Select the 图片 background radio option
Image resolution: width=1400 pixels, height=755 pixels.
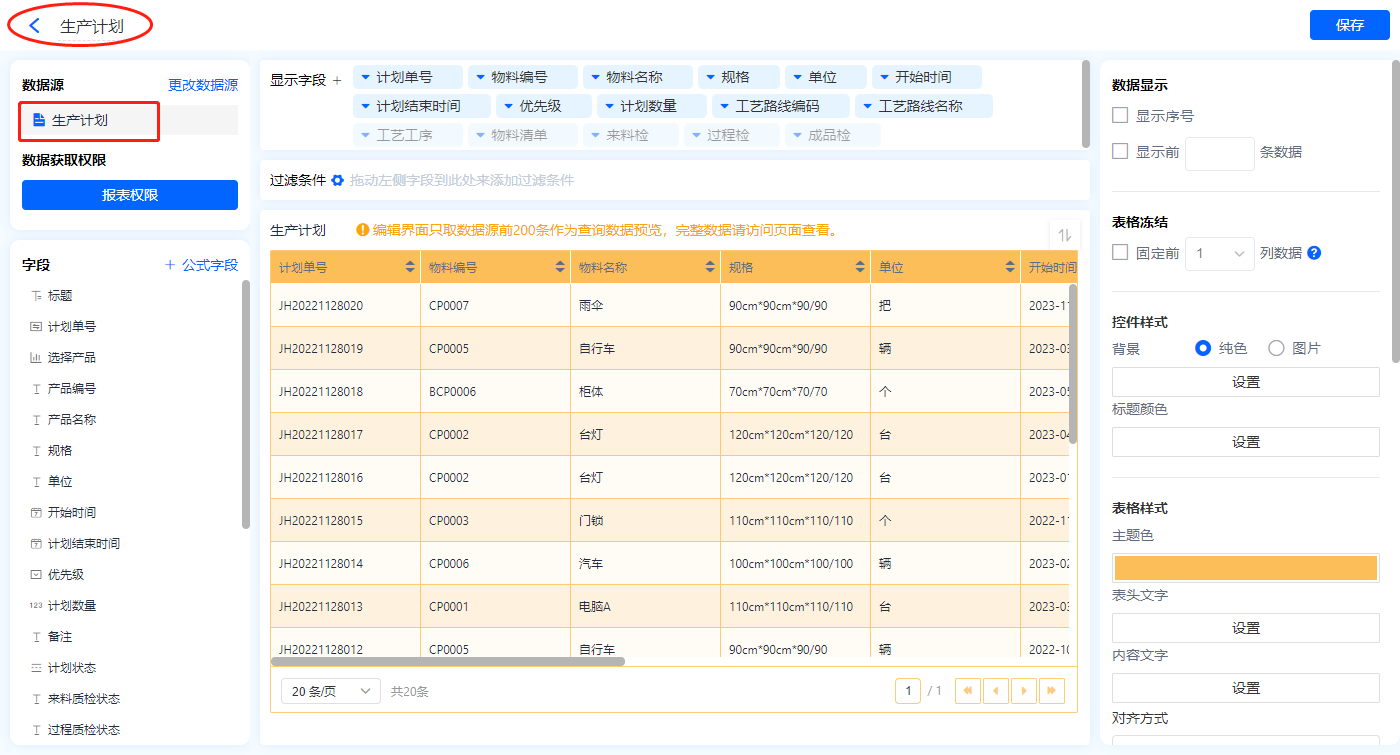1276,348
